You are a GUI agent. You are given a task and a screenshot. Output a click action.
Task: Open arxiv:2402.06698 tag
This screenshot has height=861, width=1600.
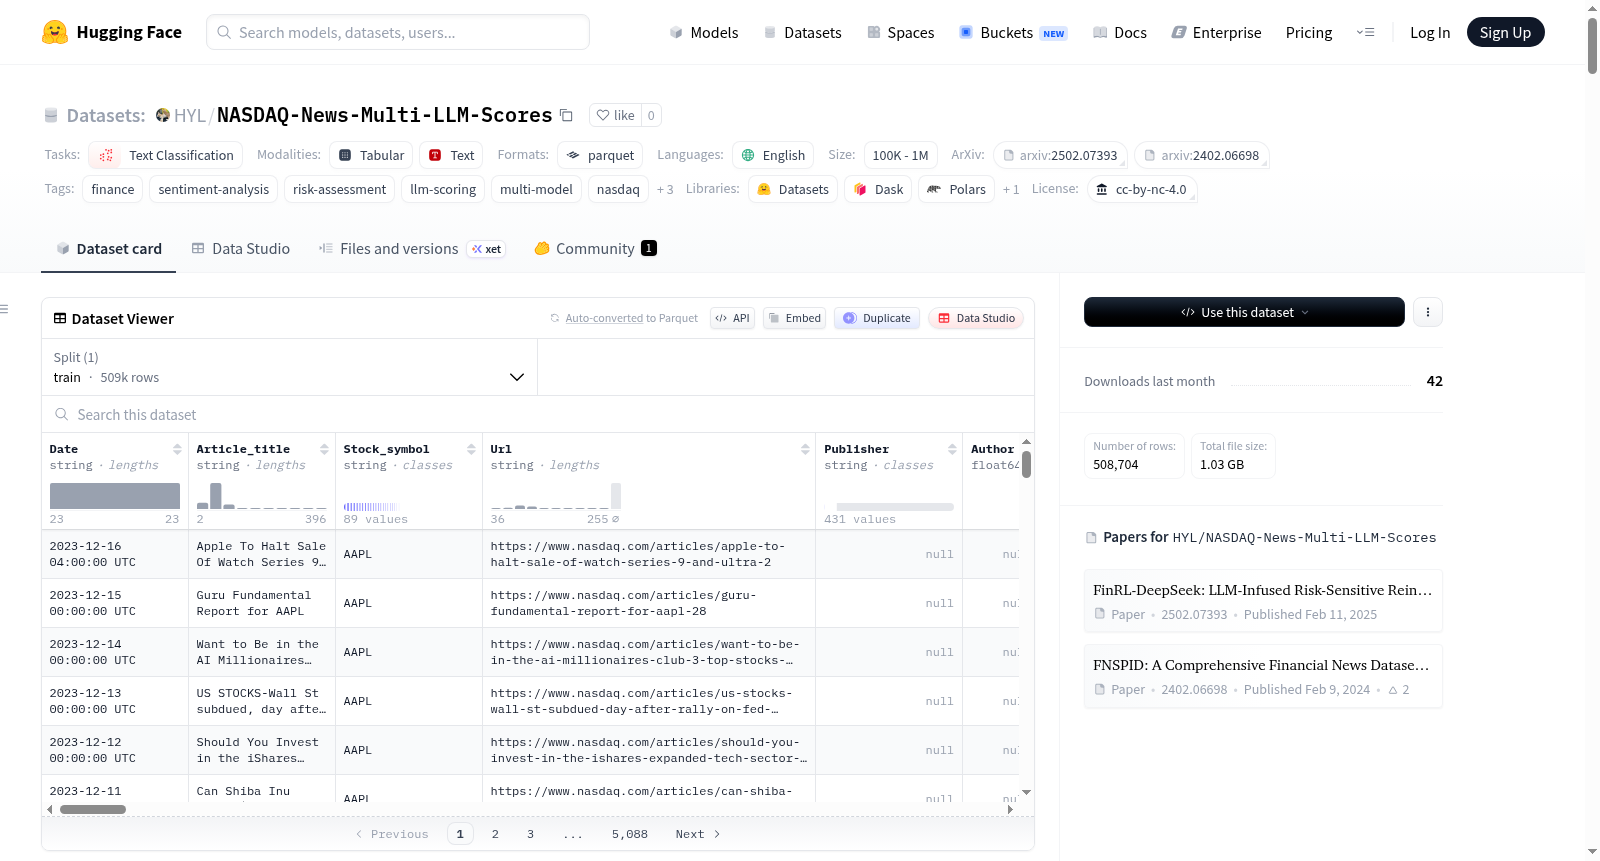pyautogui.click(x=1202, y=155)
